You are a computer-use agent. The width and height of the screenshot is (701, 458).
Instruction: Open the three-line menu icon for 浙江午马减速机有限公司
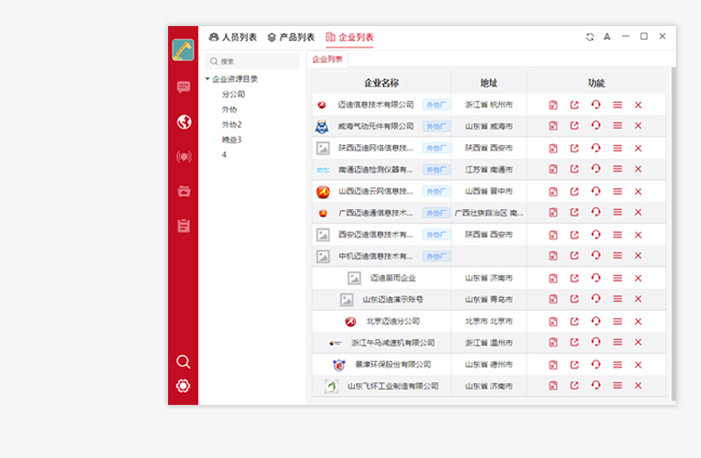click(617, 342)
